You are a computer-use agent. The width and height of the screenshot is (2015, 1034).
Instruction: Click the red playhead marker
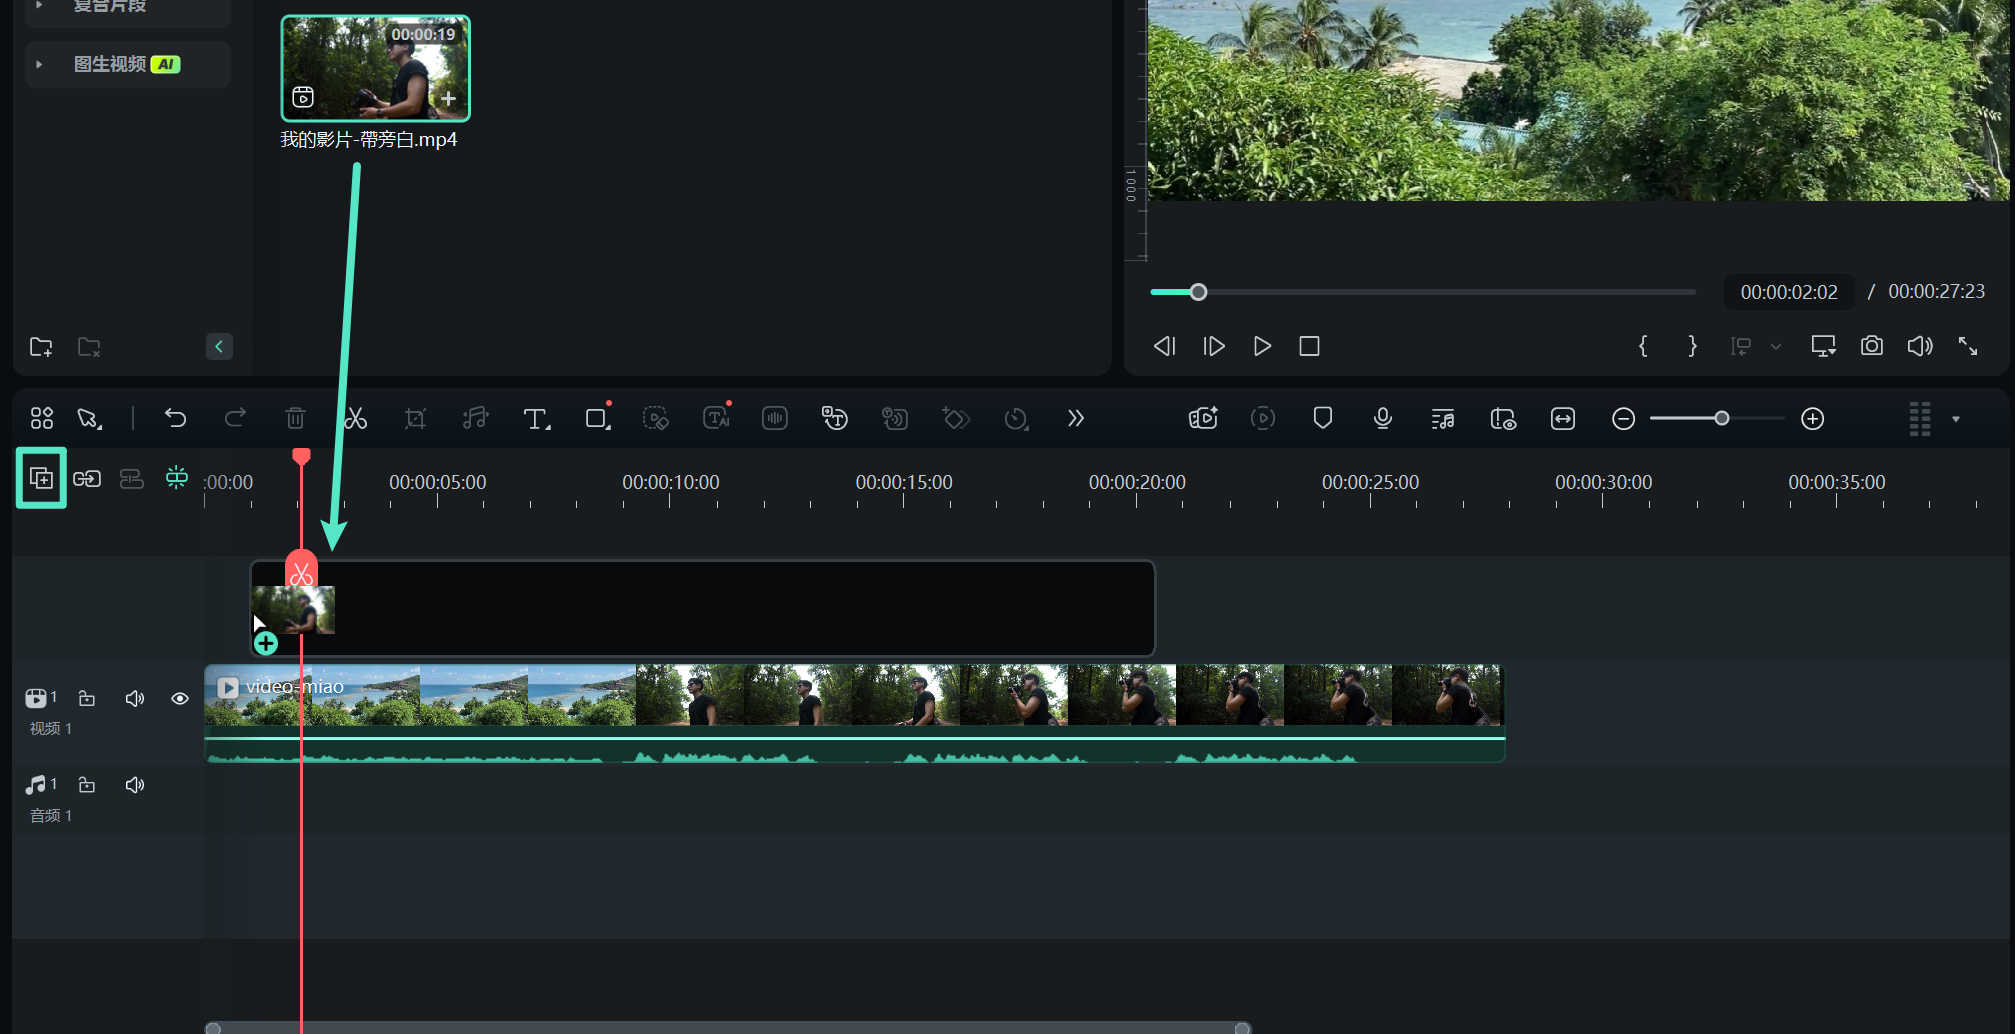coord(301,457)
